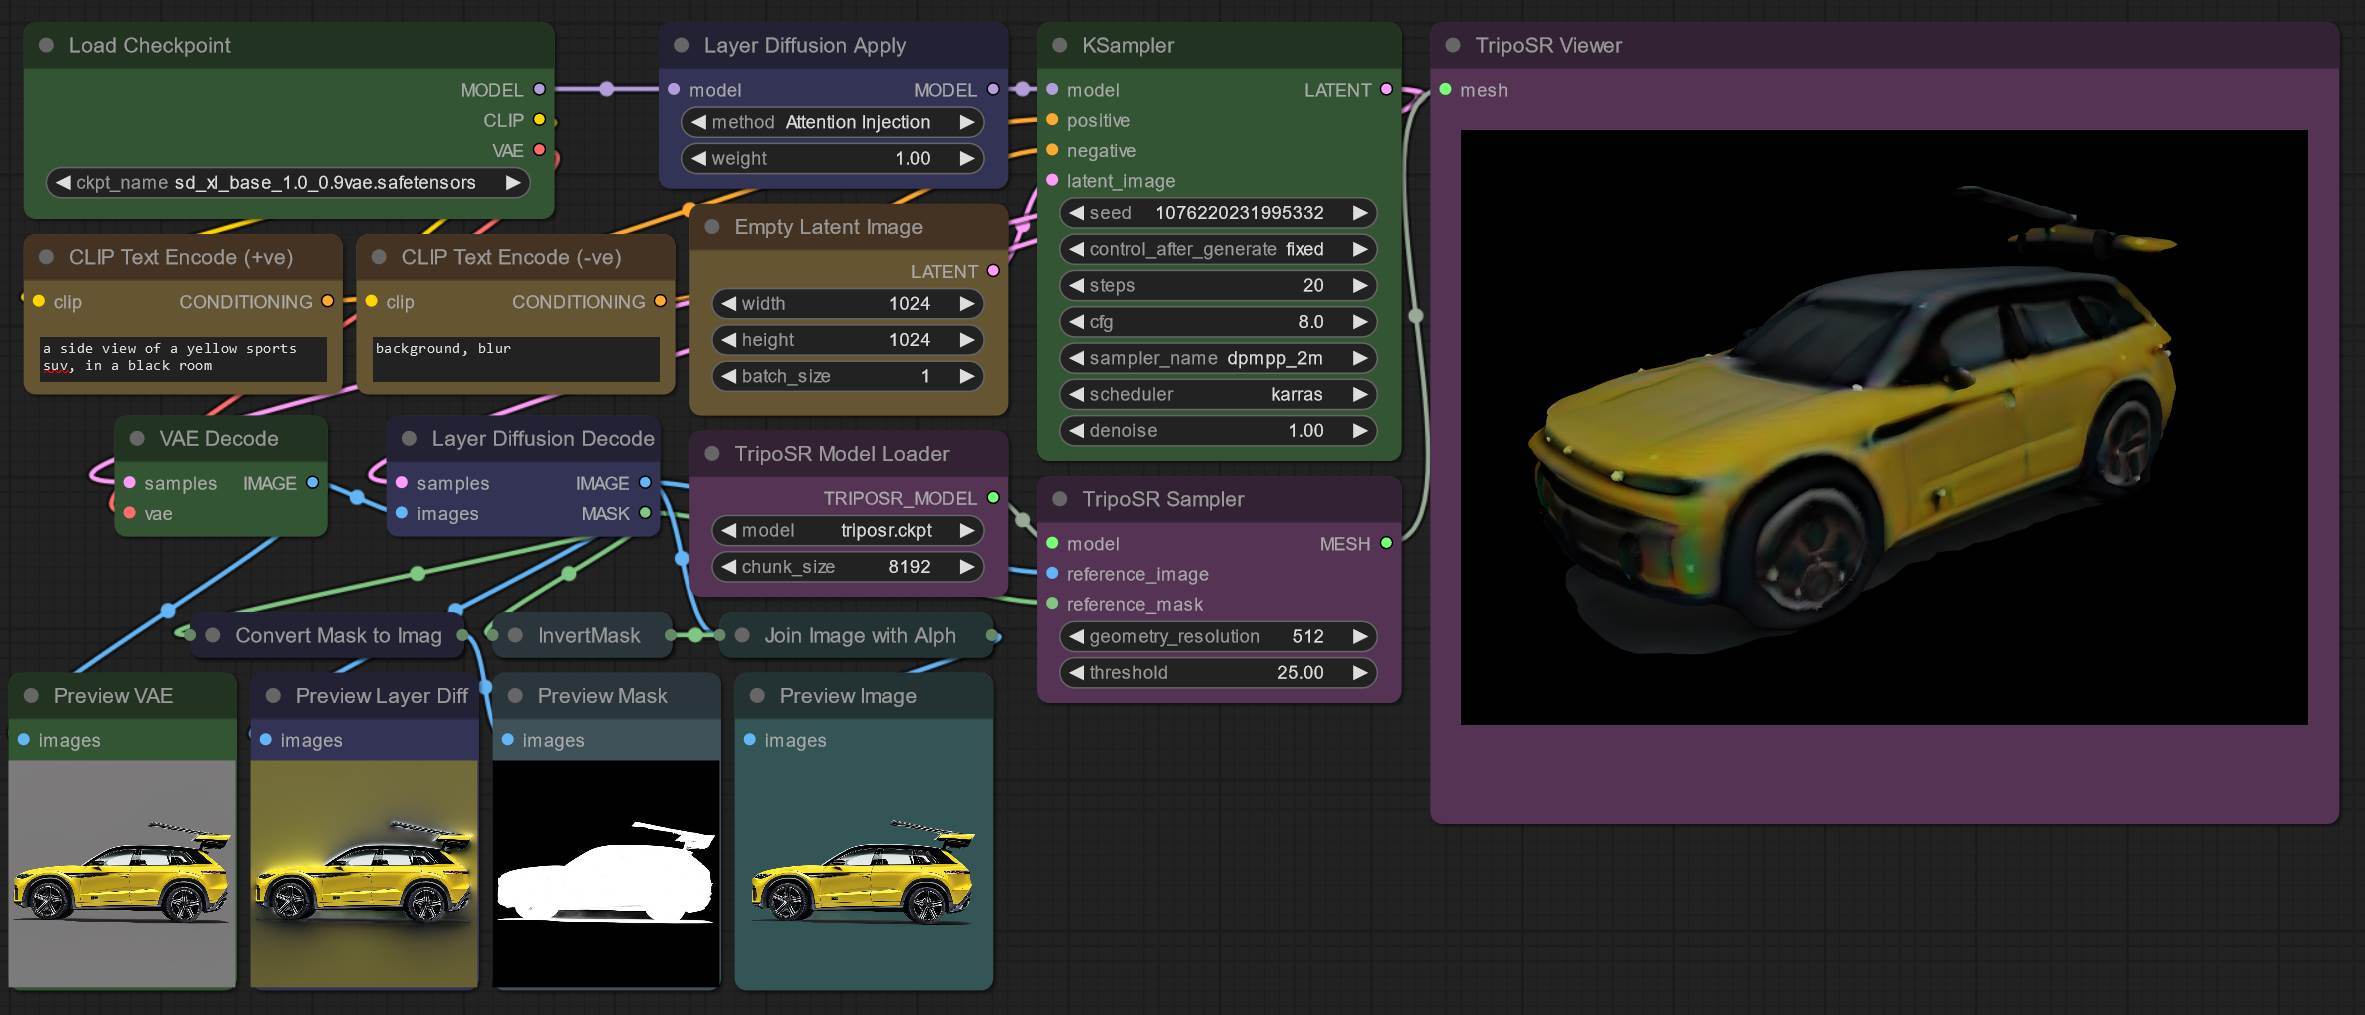The width and height of the screenshot is (2365, 1015).
Task: Click the IMAGE output socket on VAE Decode
Action: tap(312, 482)
